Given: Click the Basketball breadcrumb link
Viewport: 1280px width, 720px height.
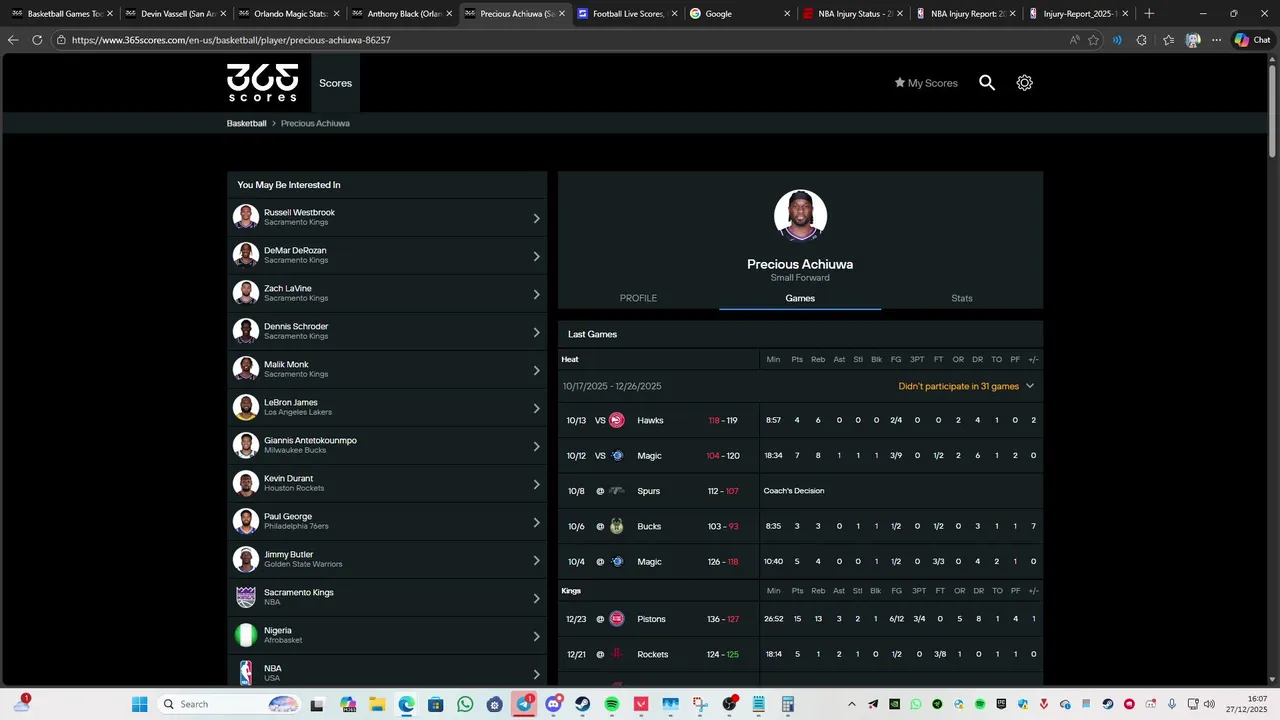Looking at the screenshot, I should coord(247,123).
